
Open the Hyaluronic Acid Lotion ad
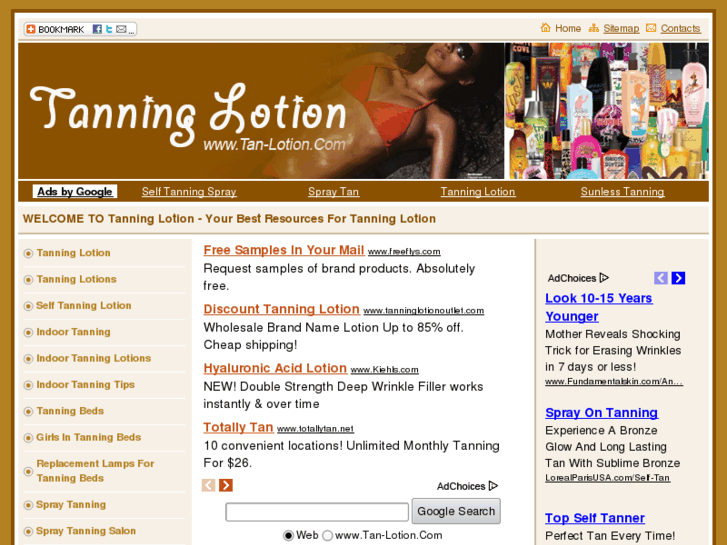(275, 368)
